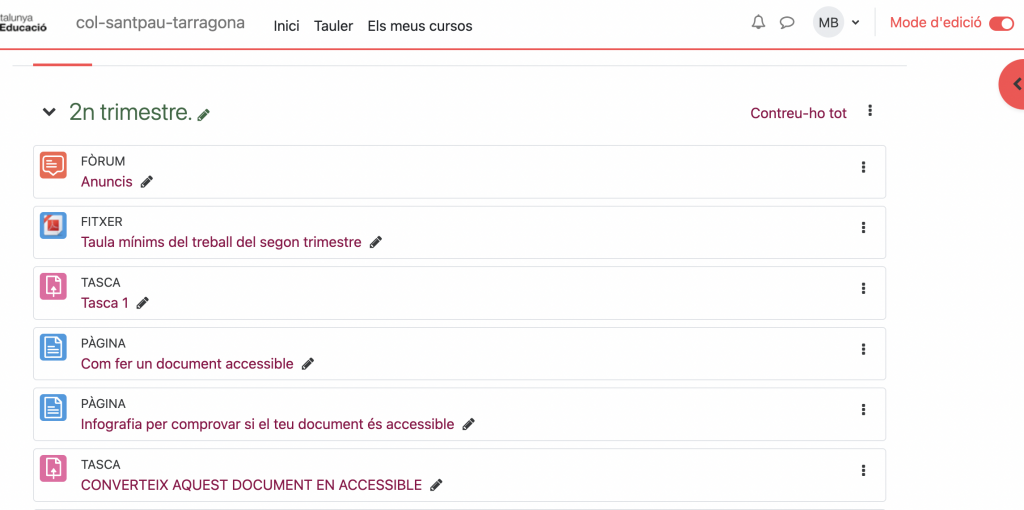This screenshot has width=1024, height=510.
Task: Click pencil to rename Anuncis forum
Action: click(147, 182)
